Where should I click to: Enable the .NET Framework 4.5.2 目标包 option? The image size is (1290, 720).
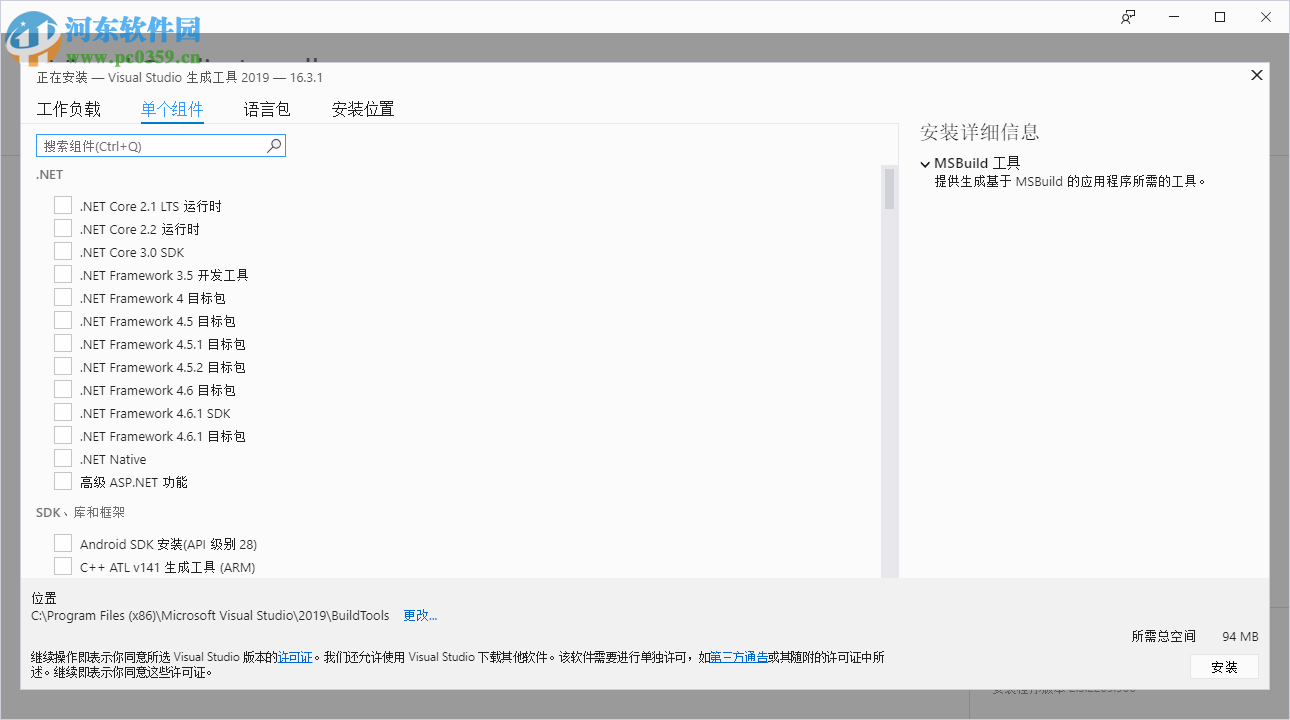pyautogui.click(x=62, y=366)
